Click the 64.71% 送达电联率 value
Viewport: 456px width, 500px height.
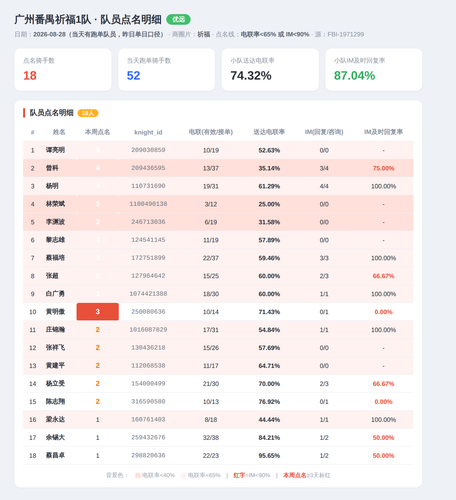click(269, 366)
